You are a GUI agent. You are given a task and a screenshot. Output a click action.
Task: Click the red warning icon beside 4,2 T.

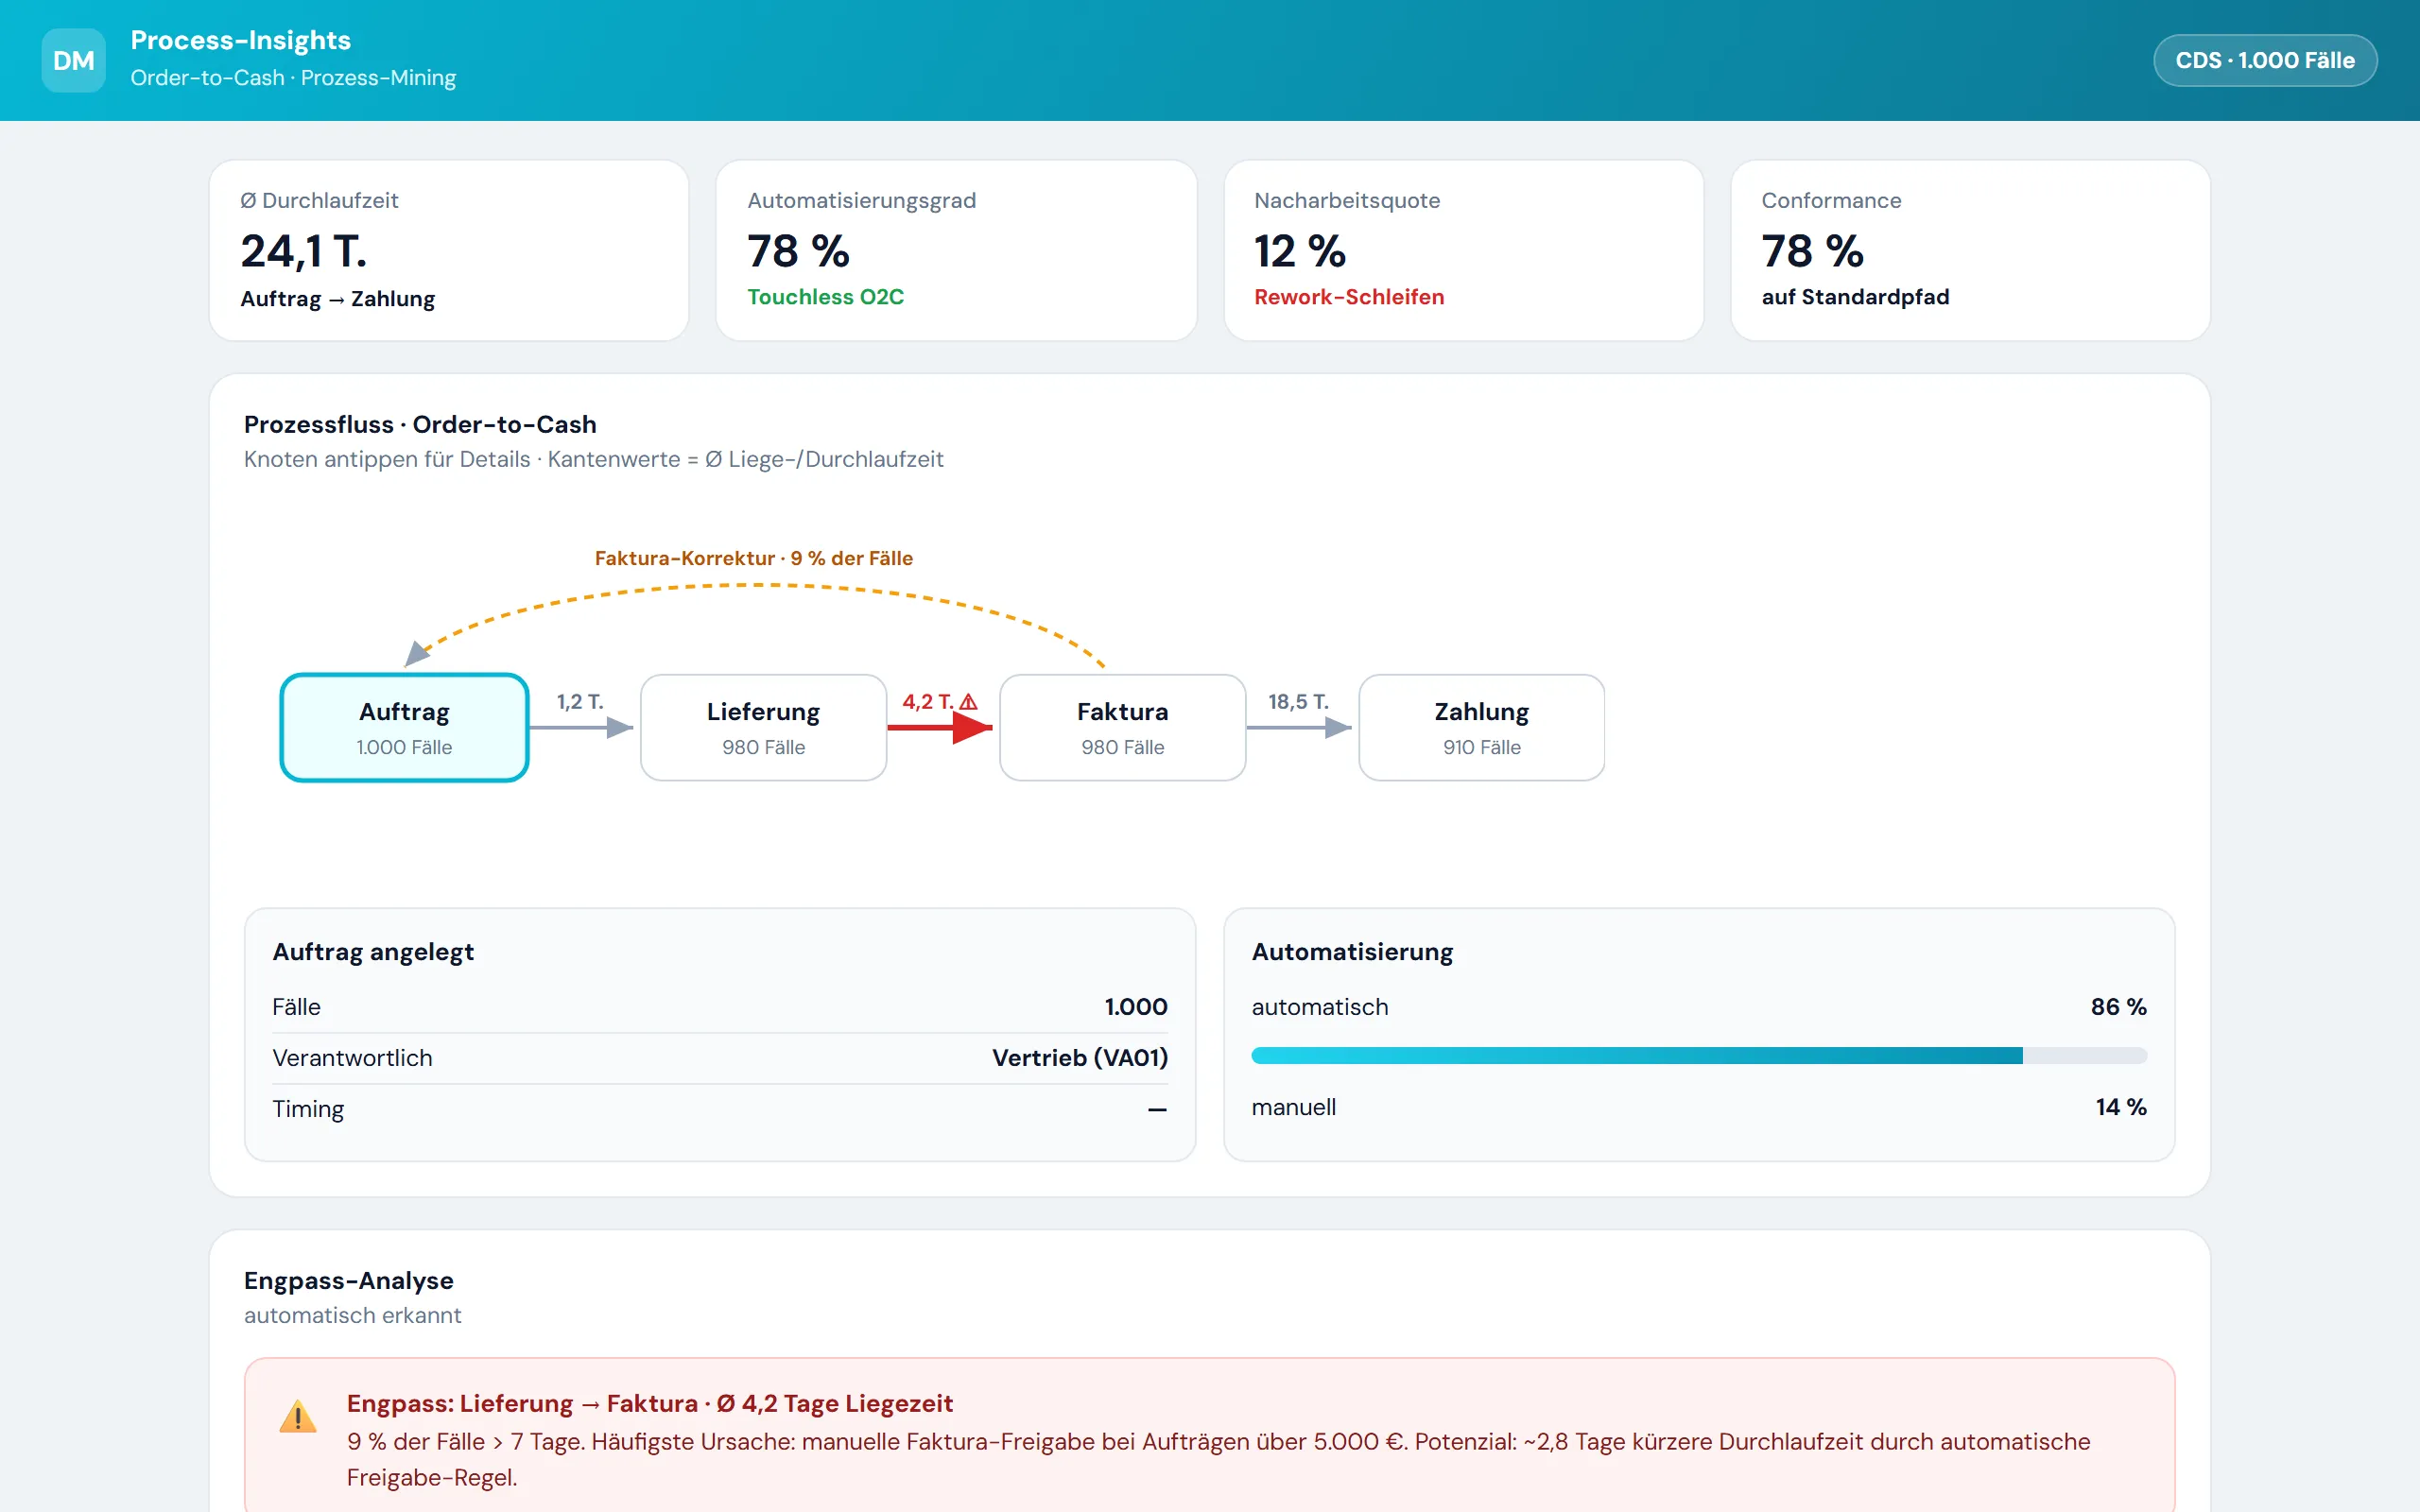[968, 702]
